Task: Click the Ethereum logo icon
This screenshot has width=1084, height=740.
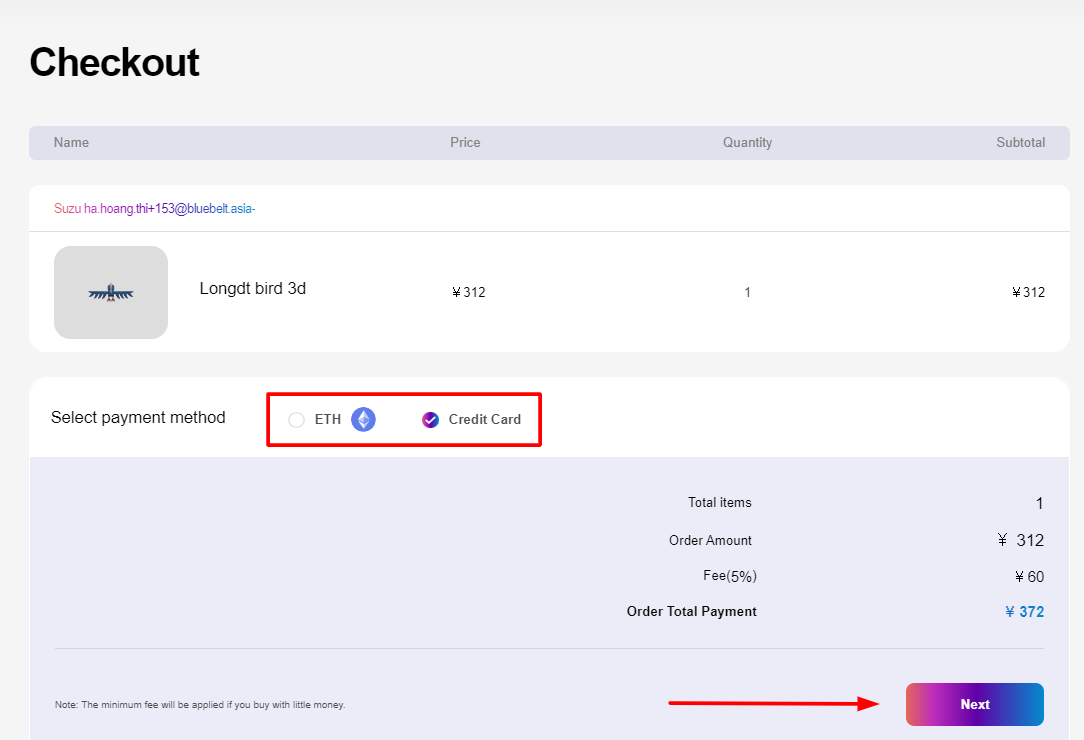Action: [x=362, y=419]
